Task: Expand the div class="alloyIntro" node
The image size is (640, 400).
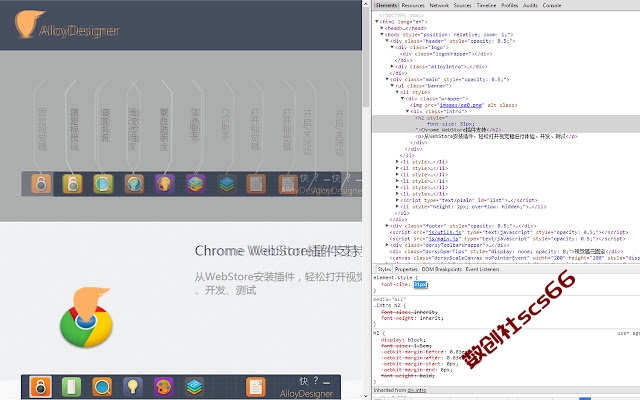Action: point(392,67)
